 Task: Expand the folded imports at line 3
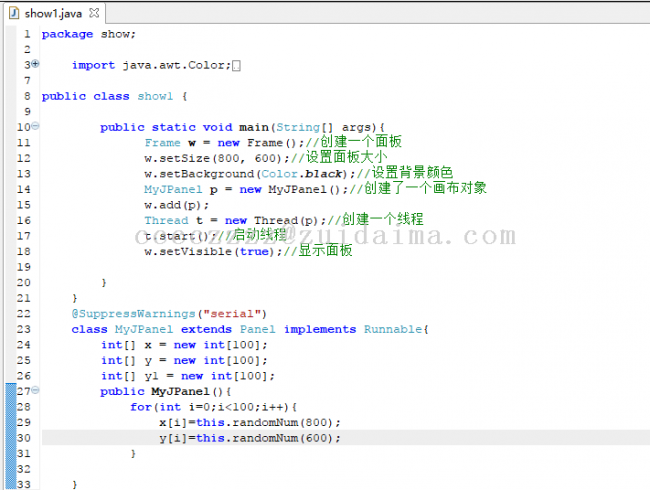tap(36, 64)
